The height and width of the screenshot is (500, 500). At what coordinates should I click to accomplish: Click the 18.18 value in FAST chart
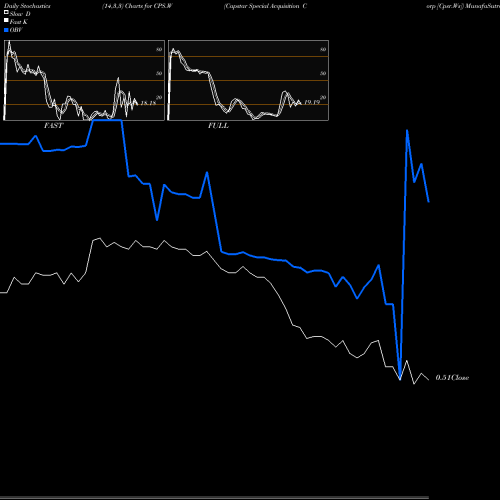pyautogui.click(x=148, y=103)
